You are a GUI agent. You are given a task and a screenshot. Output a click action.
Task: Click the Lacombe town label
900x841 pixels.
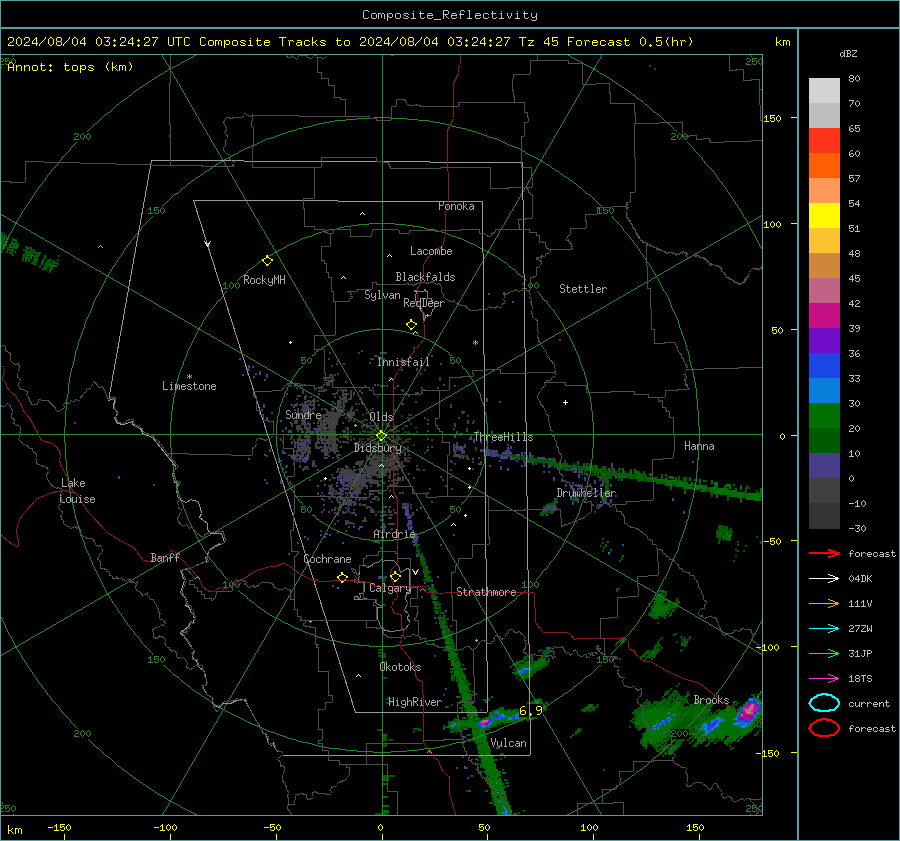pos(431,251)
